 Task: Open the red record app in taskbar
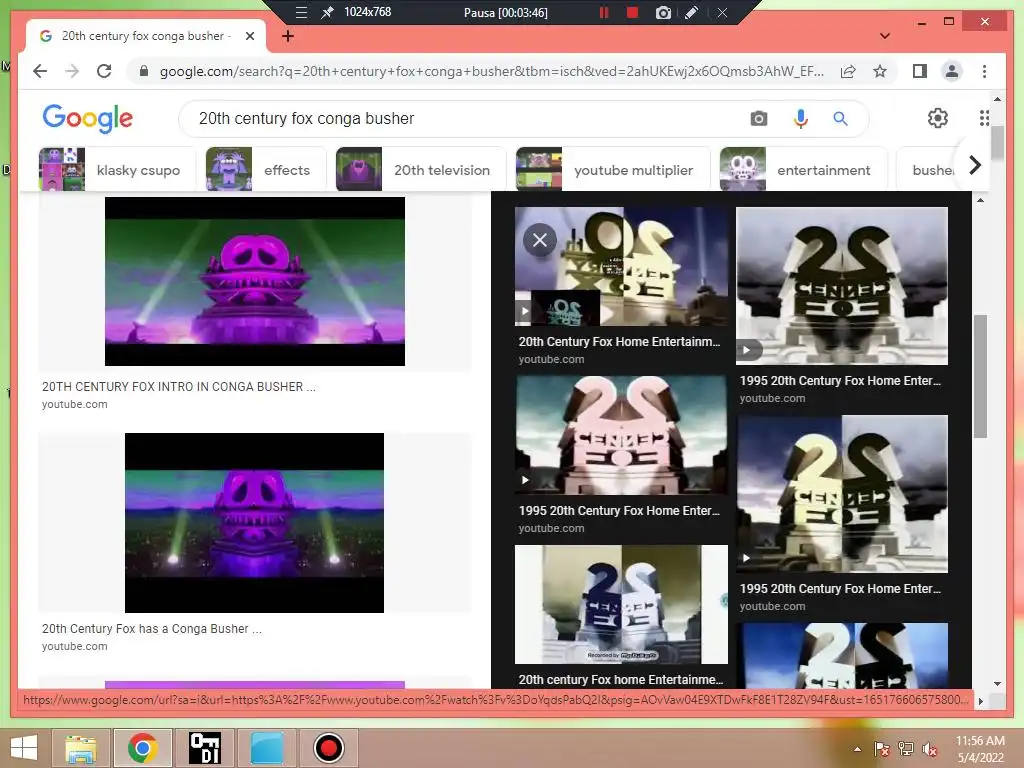(328, 748)
